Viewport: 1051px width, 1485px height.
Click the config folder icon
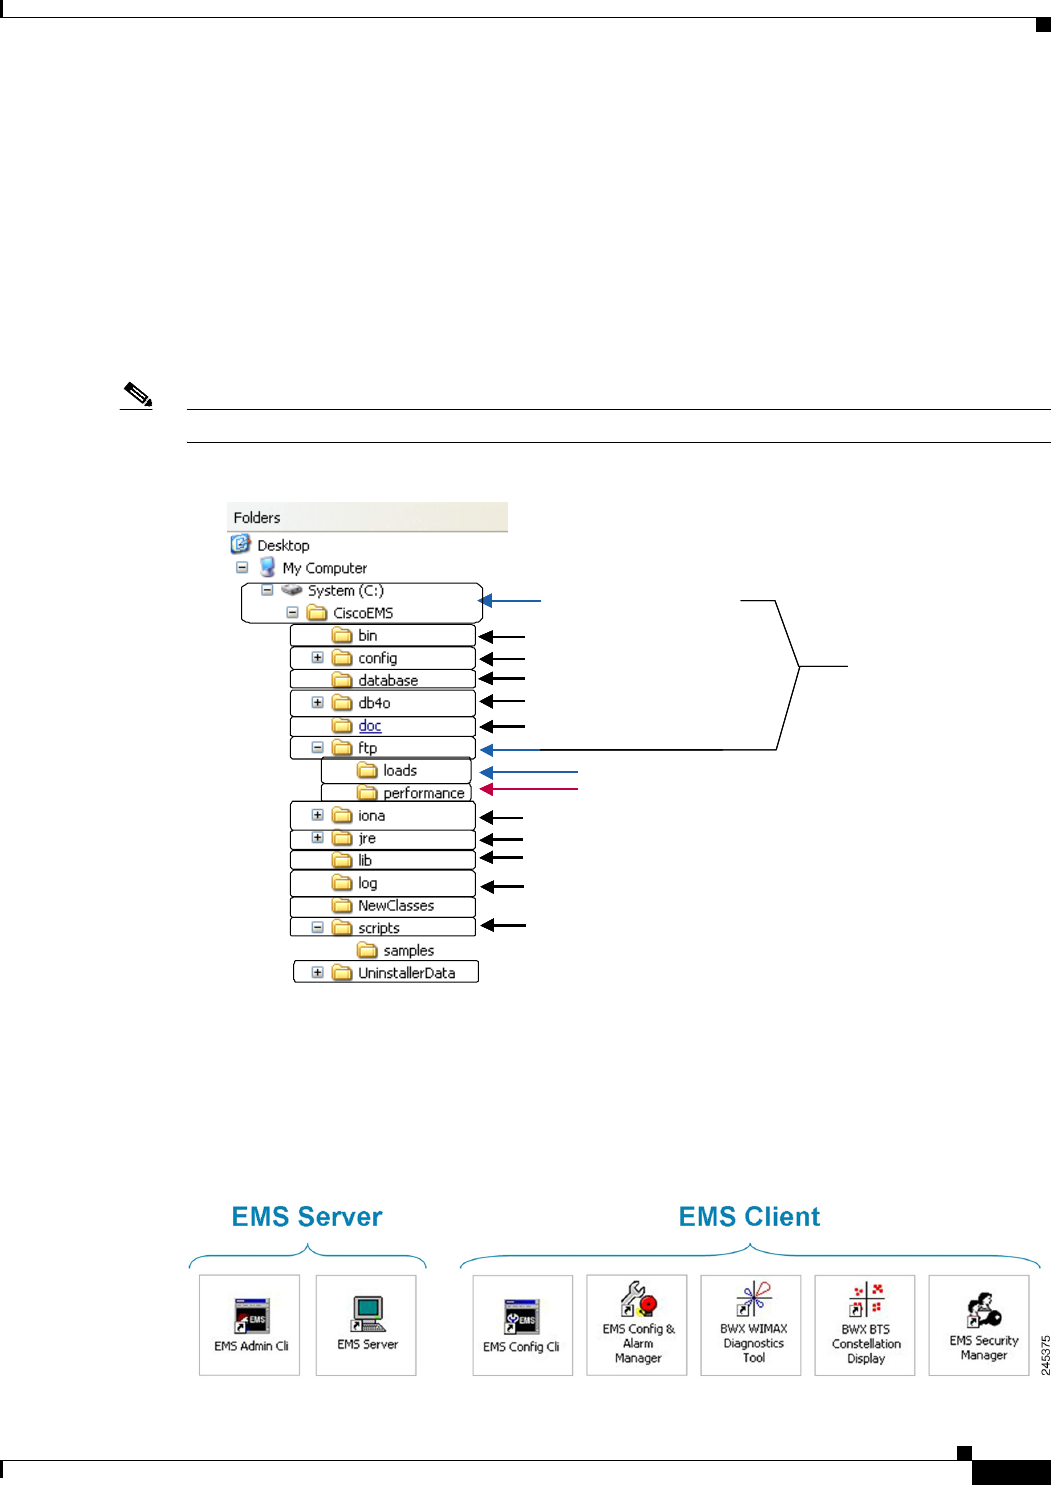(342, 658)
